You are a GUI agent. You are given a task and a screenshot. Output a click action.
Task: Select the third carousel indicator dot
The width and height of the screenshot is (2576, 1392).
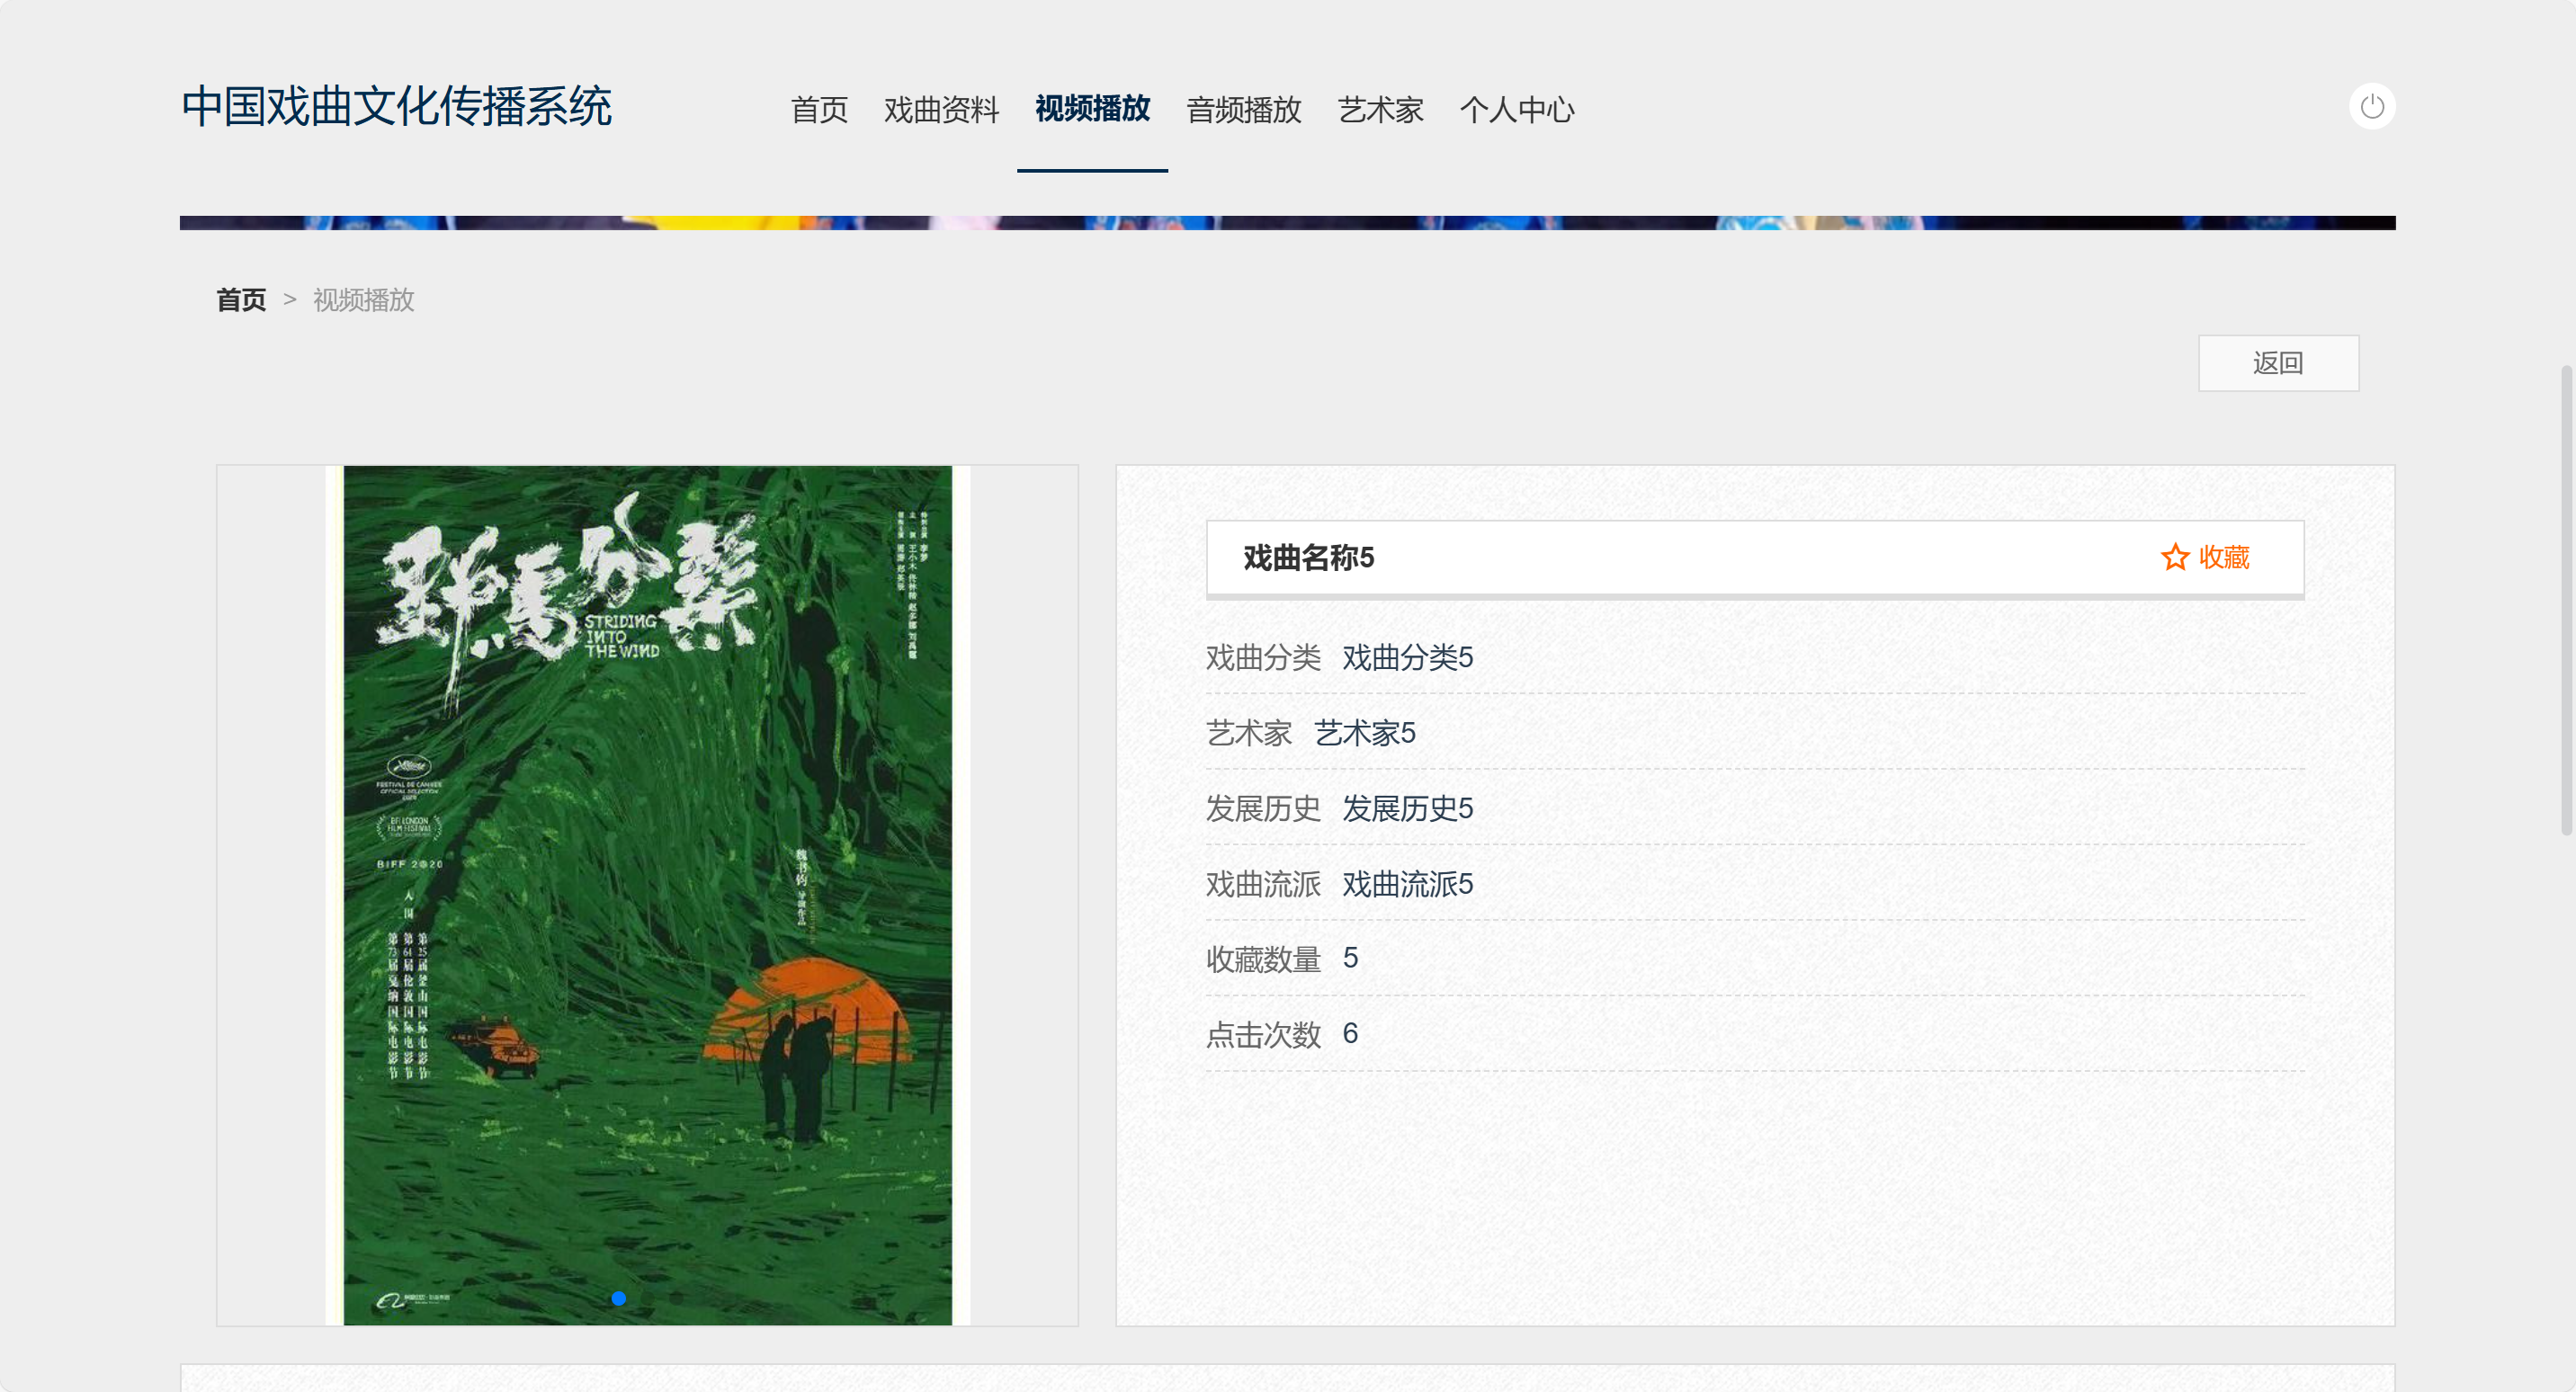click(x=677, y=1298)
